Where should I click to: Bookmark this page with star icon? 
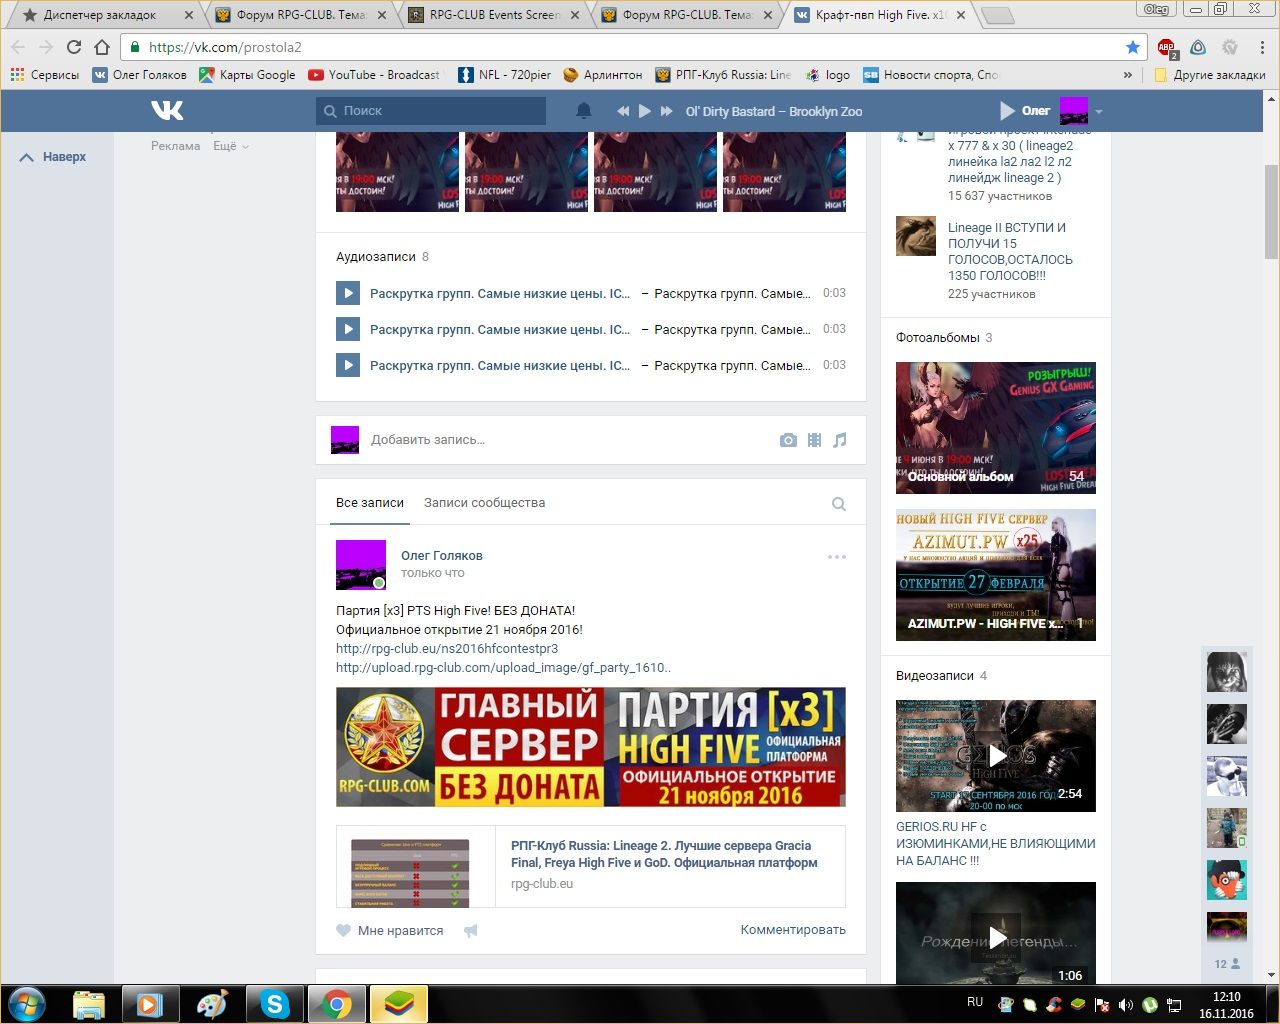click(x=1132, y=47)
